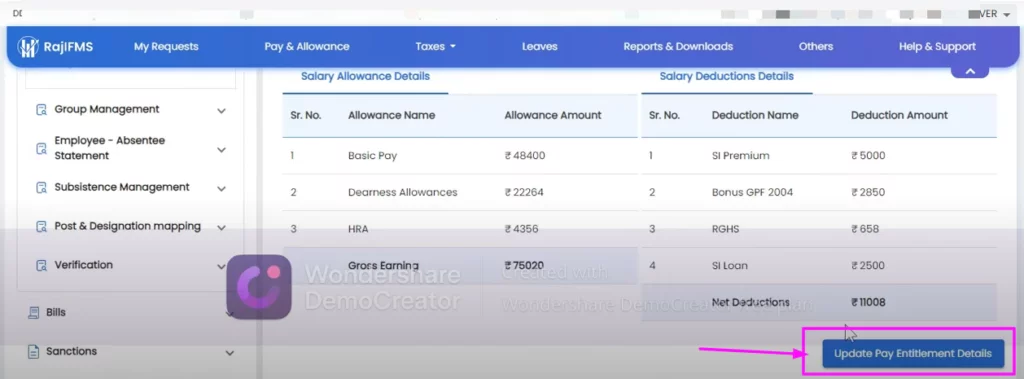Open the Pay & Allowance menu

pos(307,46)
